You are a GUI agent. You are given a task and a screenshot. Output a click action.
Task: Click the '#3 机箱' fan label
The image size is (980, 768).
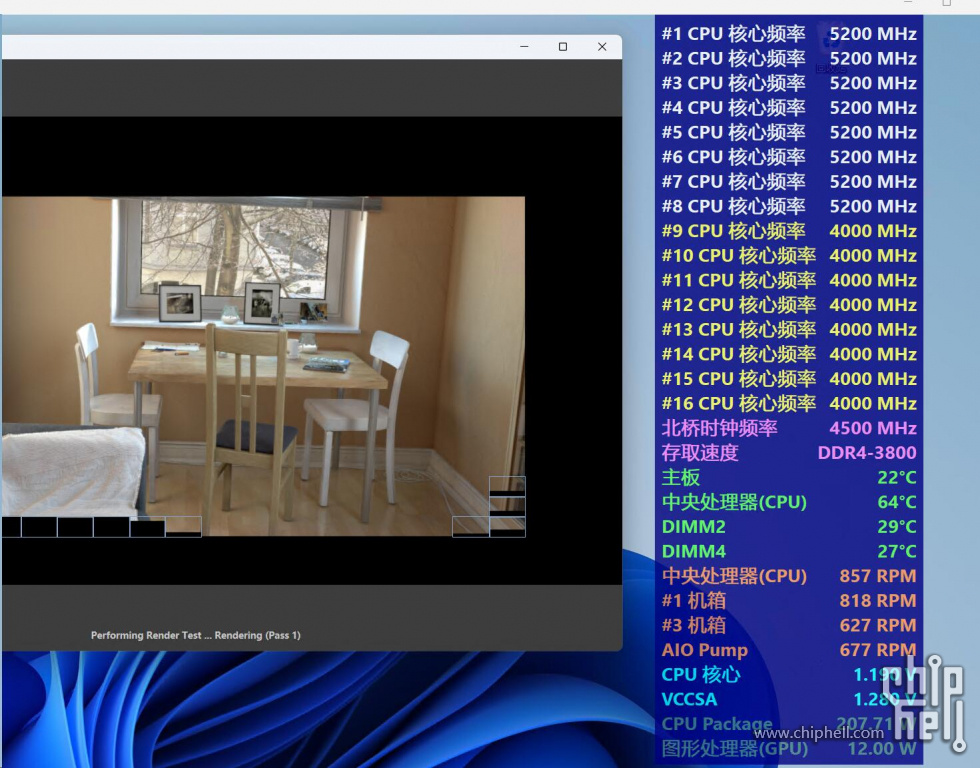click(x=694, y=626)
